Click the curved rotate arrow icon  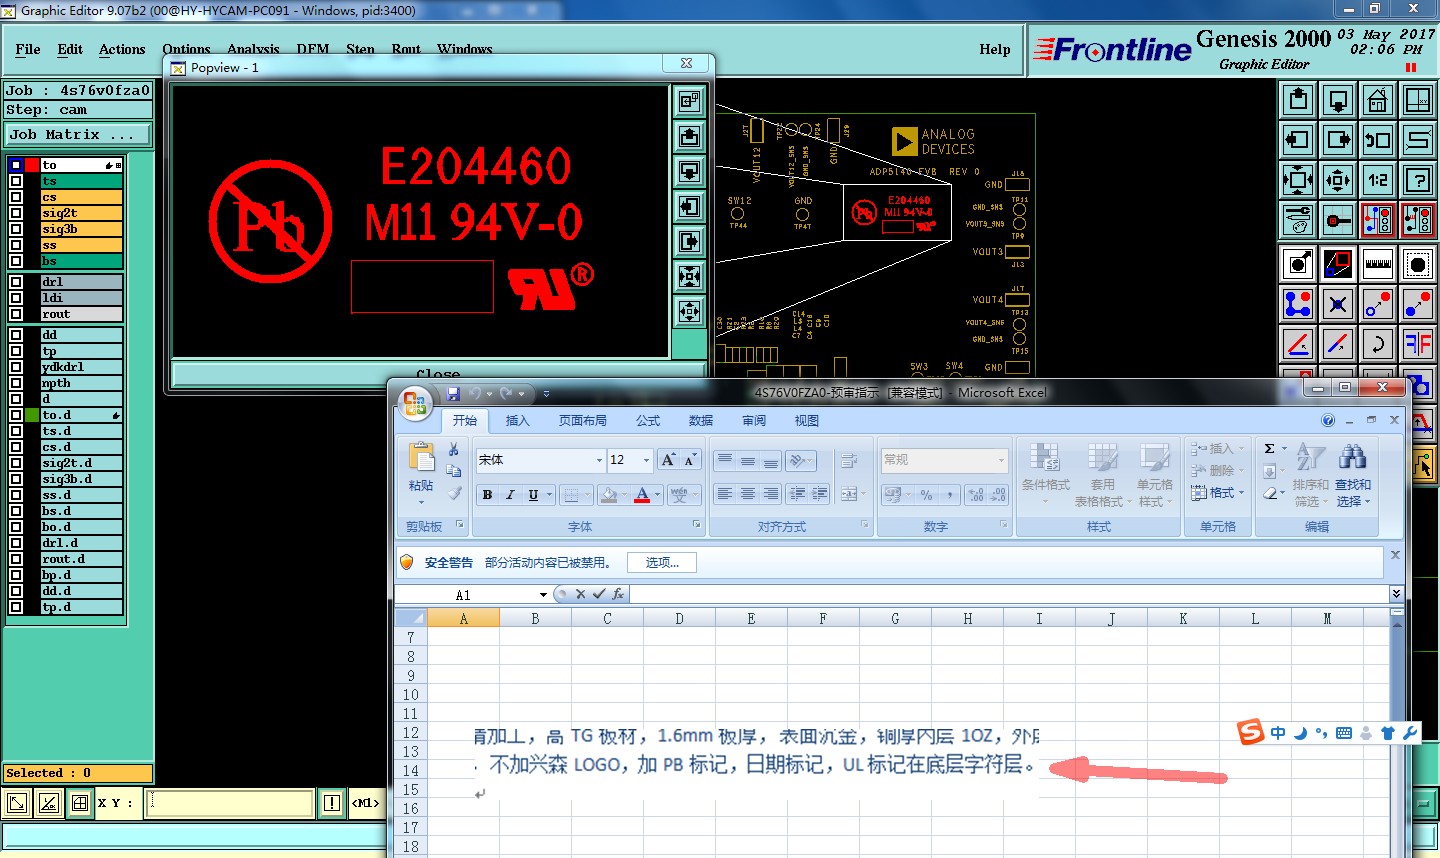pyautogui.click(x=1378, y=344)
